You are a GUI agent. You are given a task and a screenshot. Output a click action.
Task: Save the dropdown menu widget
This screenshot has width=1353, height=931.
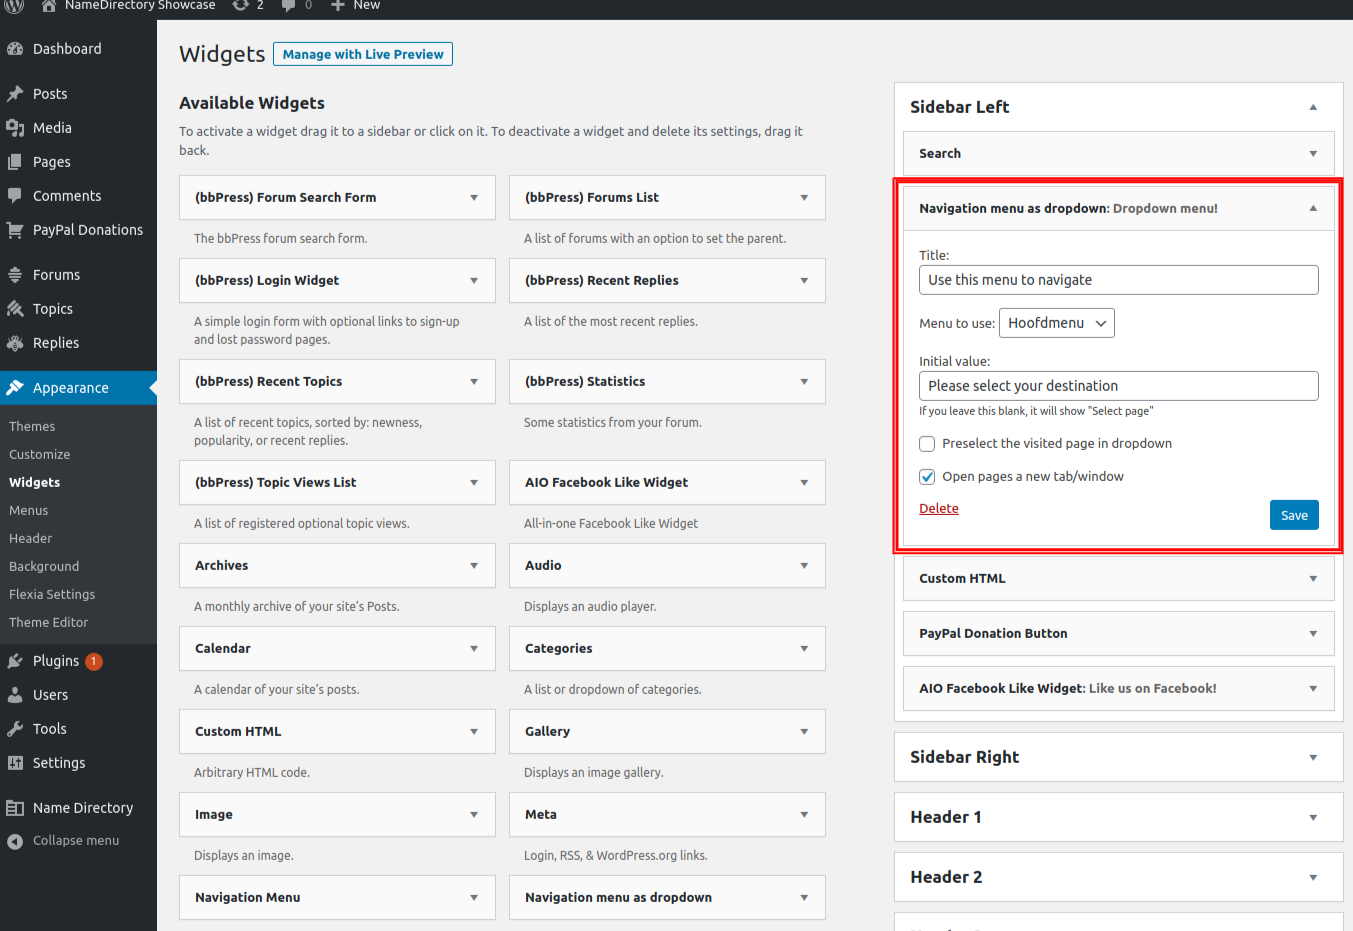click(x=1294, y=515)
